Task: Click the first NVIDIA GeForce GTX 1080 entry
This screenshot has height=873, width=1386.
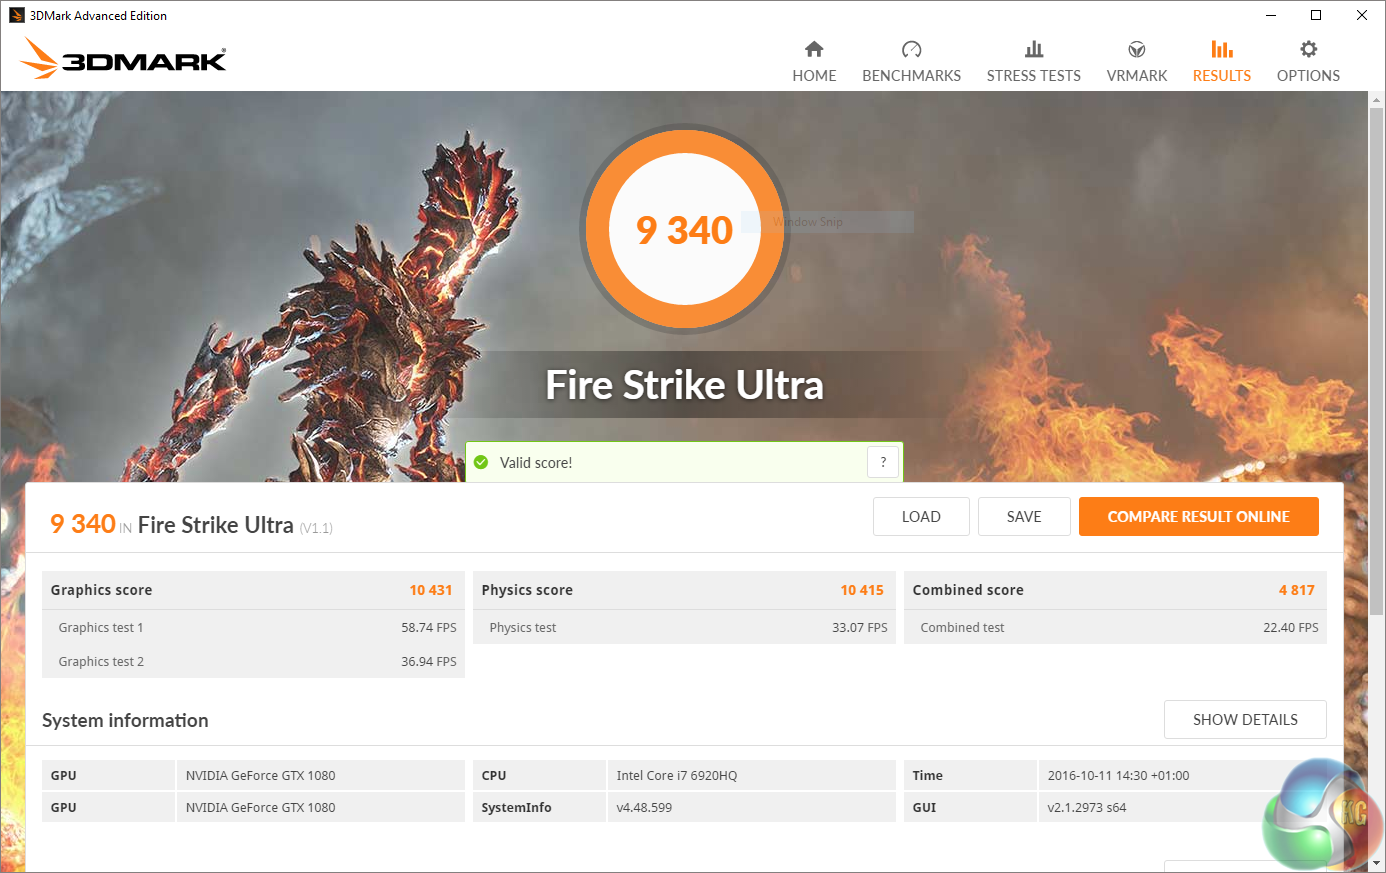Action: (x=260, y=775)
